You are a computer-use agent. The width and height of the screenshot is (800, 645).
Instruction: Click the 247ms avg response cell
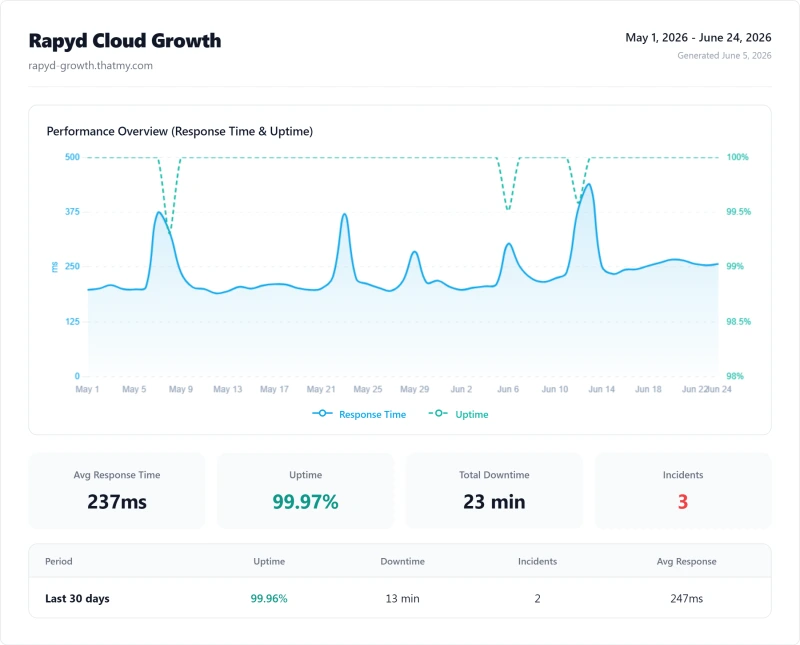click(x=686, y=599)
